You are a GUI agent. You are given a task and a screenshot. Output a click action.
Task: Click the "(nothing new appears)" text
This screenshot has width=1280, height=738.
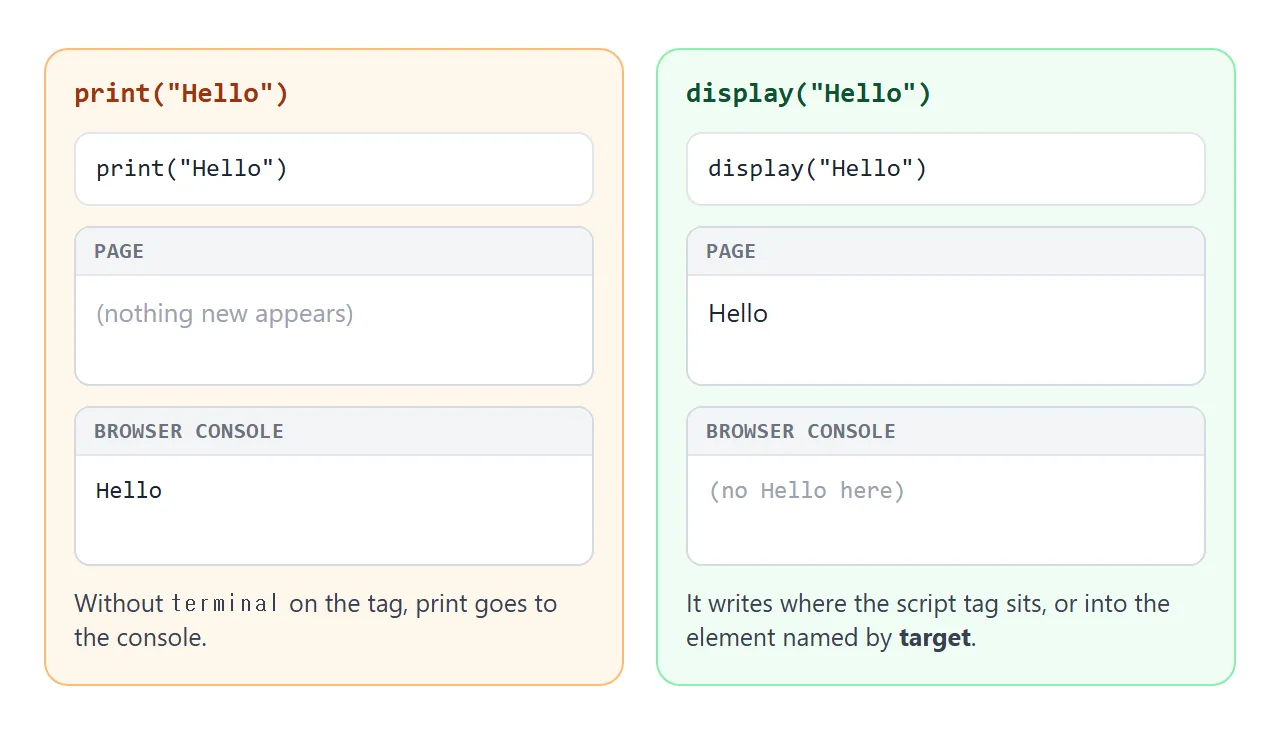pos(225,314)
